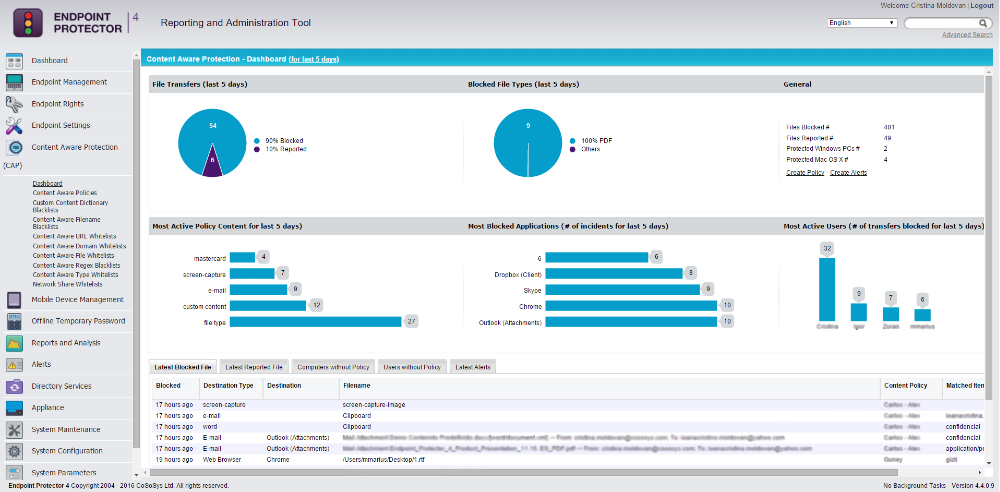
Task: Open Content Aware Type Whitelists item
Action: click(76, 275)
